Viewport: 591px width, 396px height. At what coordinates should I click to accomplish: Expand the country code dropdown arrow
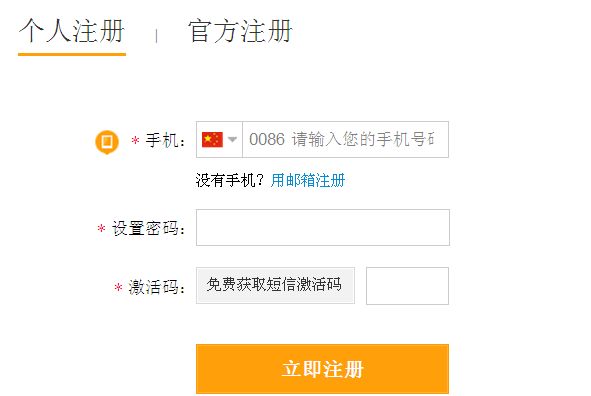pyautogui.click(x=233, y=139)
